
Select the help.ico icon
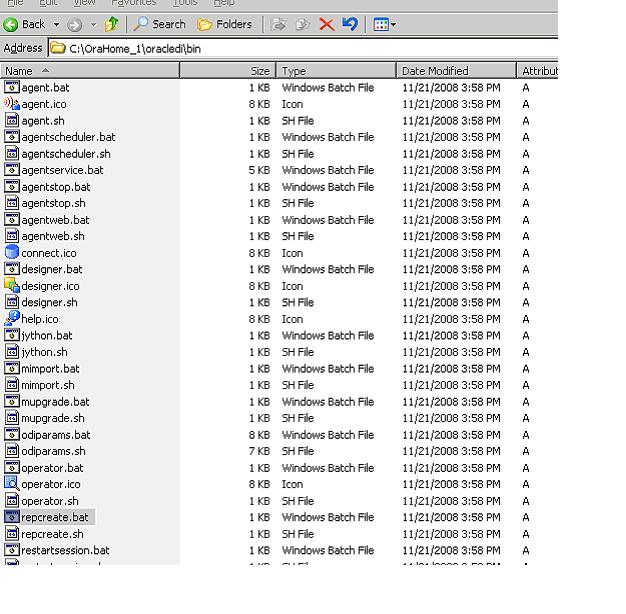pyautogui.click(x=12, y=319)
